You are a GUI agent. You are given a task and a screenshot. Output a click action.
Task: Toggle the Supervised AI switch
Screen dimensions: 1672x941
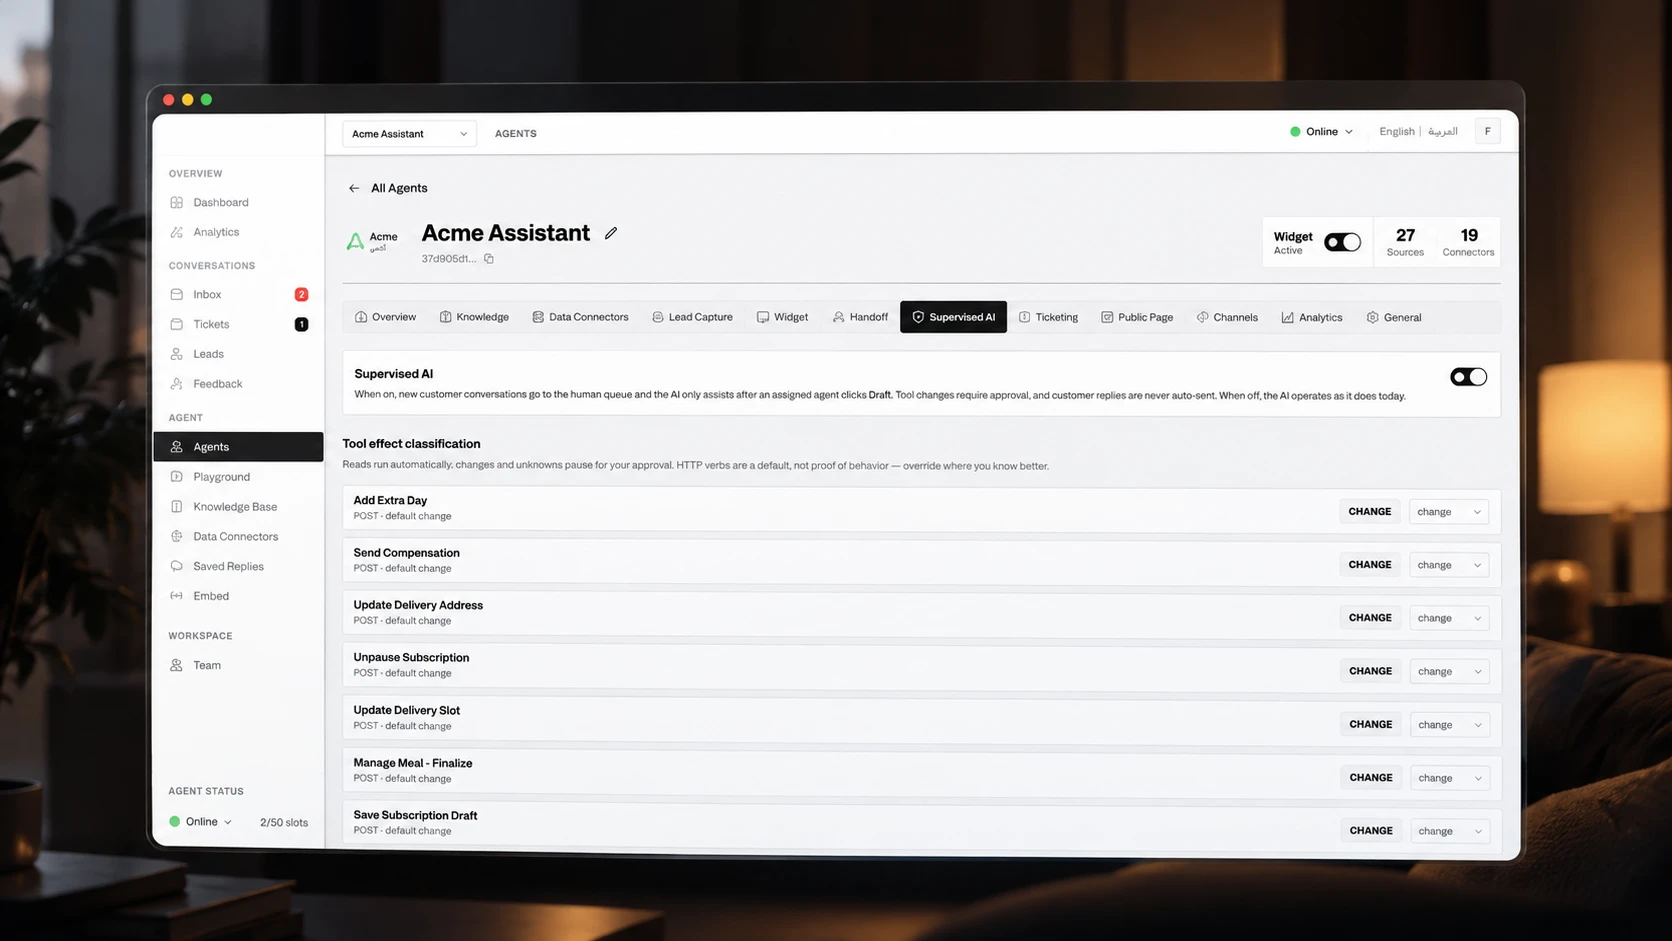[1468, 377]
